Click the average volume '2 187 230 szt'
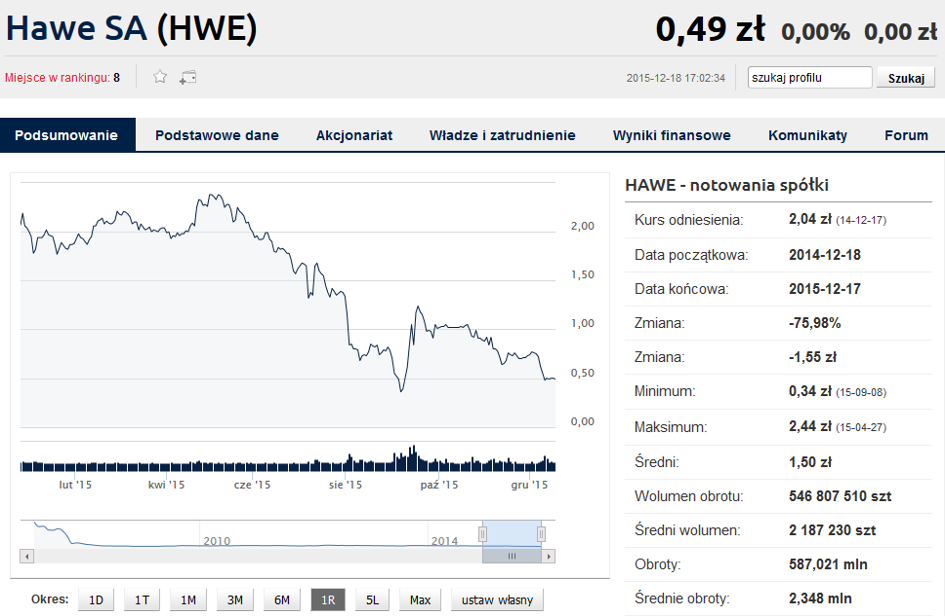945x616 pixels. click(x=832, y=530)
